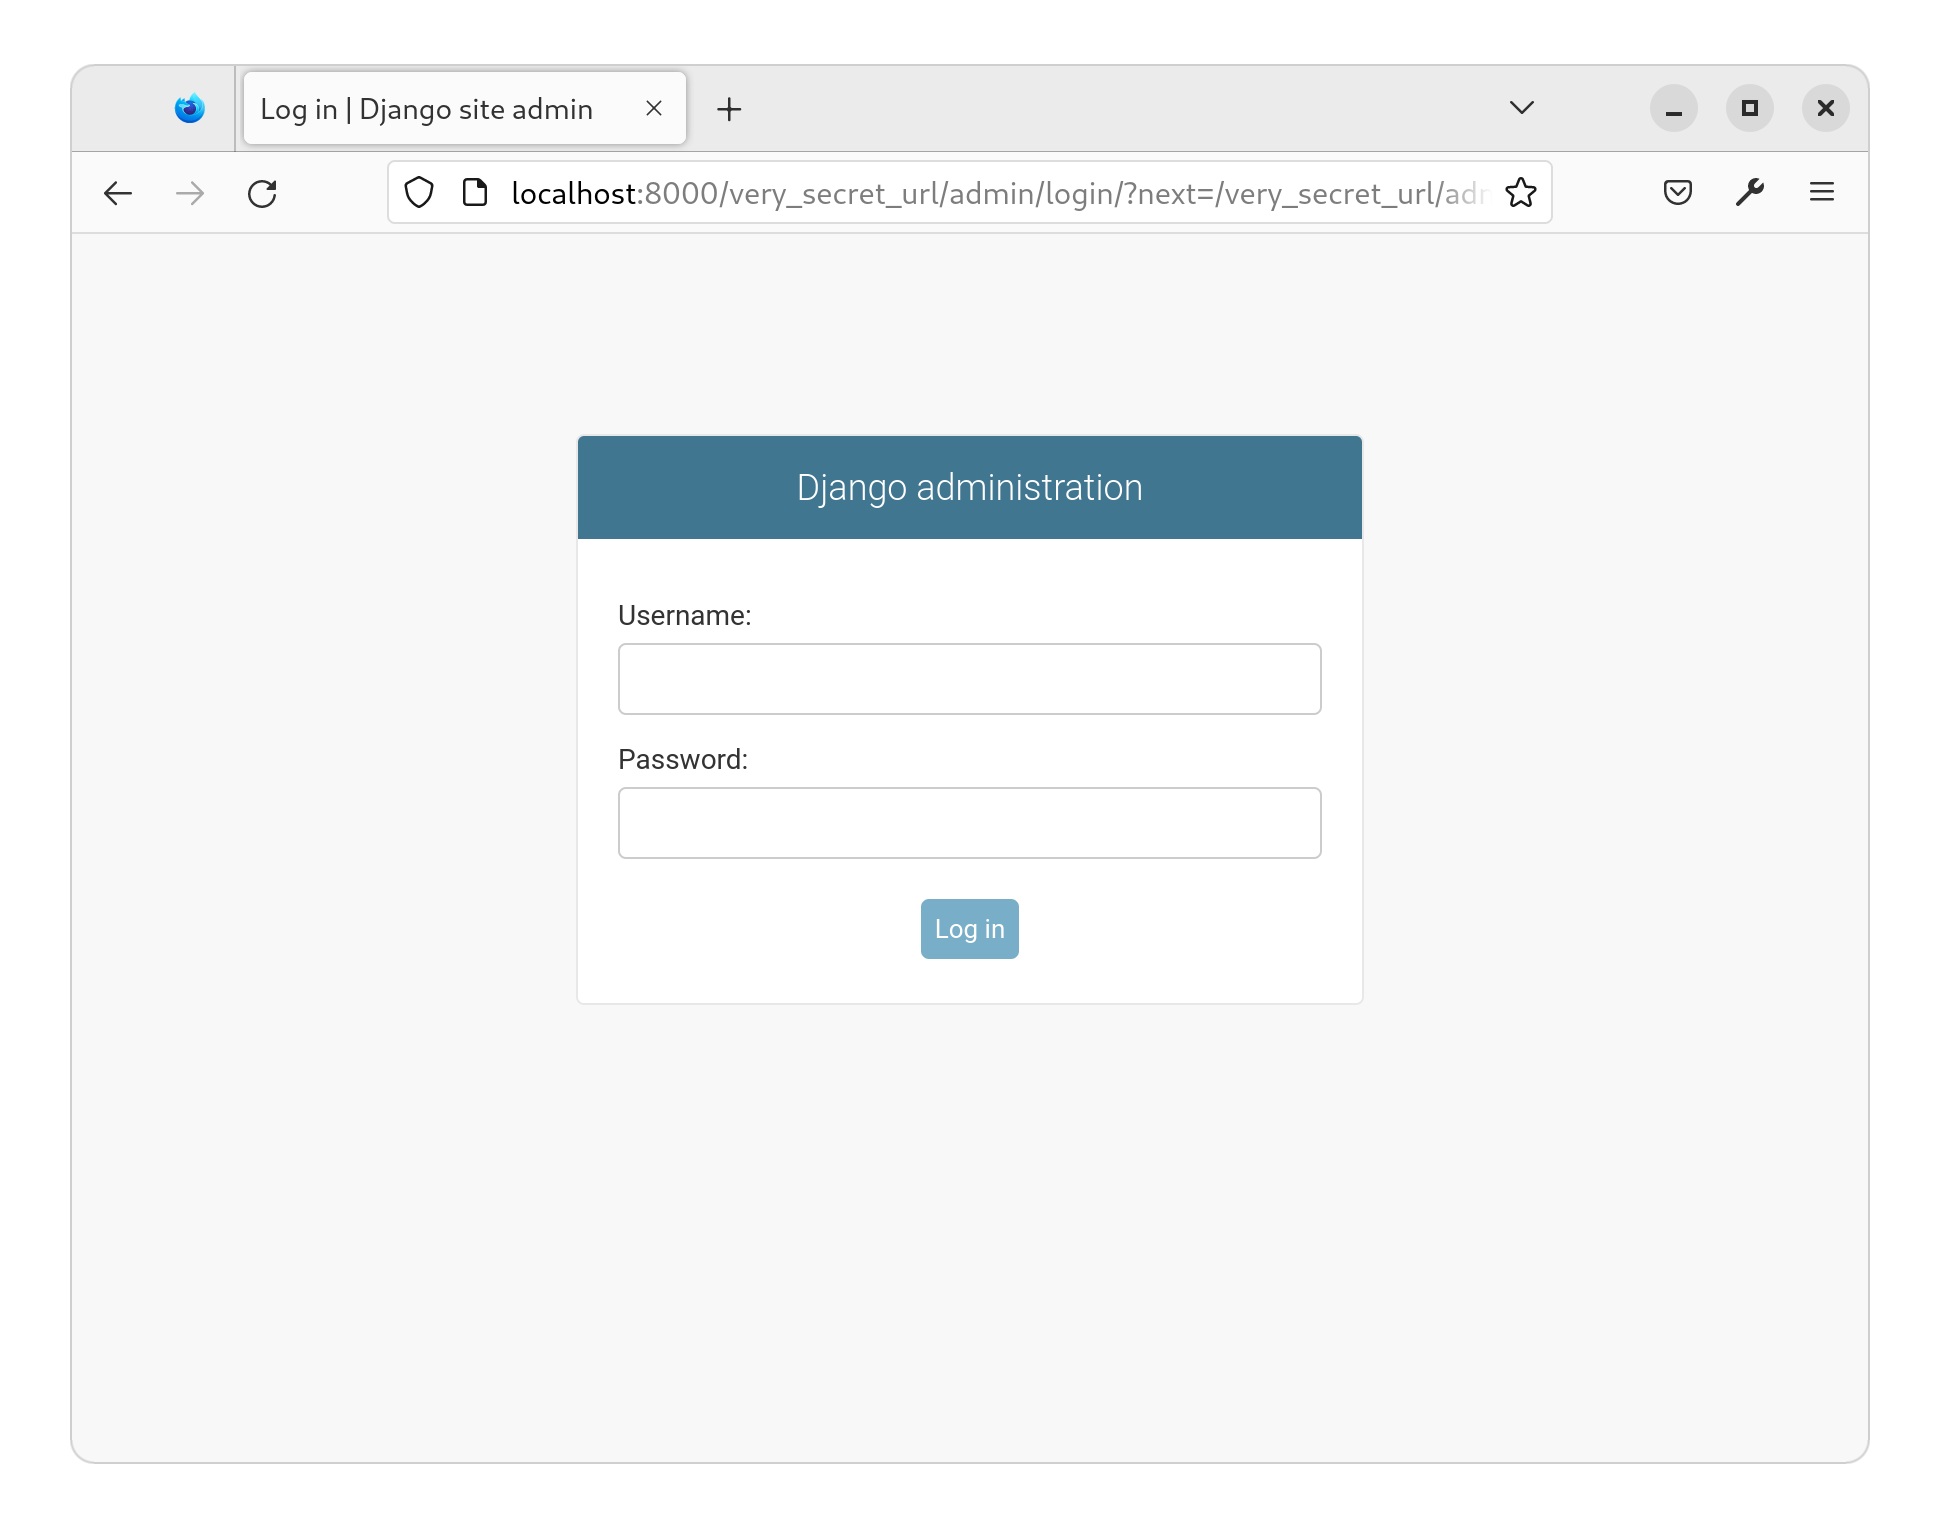This screenshot has height=1540, width=1940.
Task: Close the Django site admin tab
Action: [654, 108]
